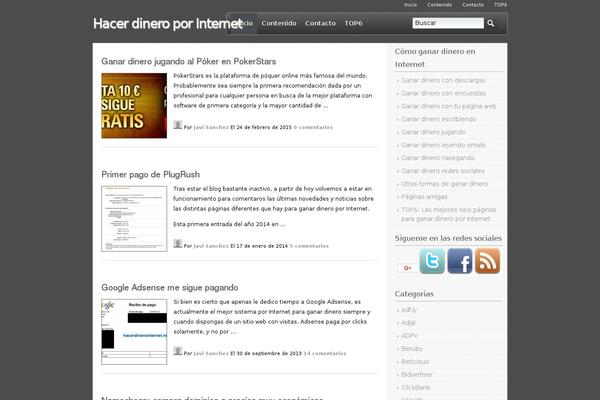This screenshot has height=400, width=600.
Task: Click the PlugRush payment thumbnail
Action: pos(134,219)
